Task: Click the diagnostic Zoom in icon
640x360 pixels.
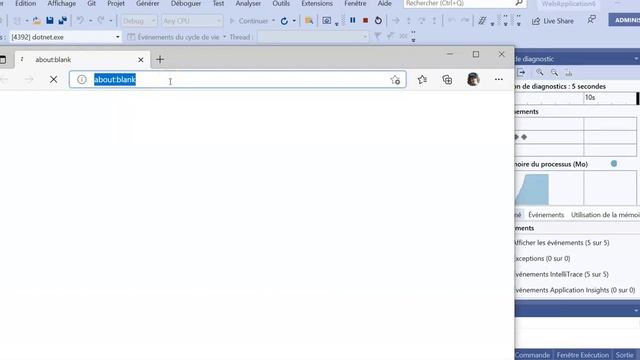Action: [540, 73]
